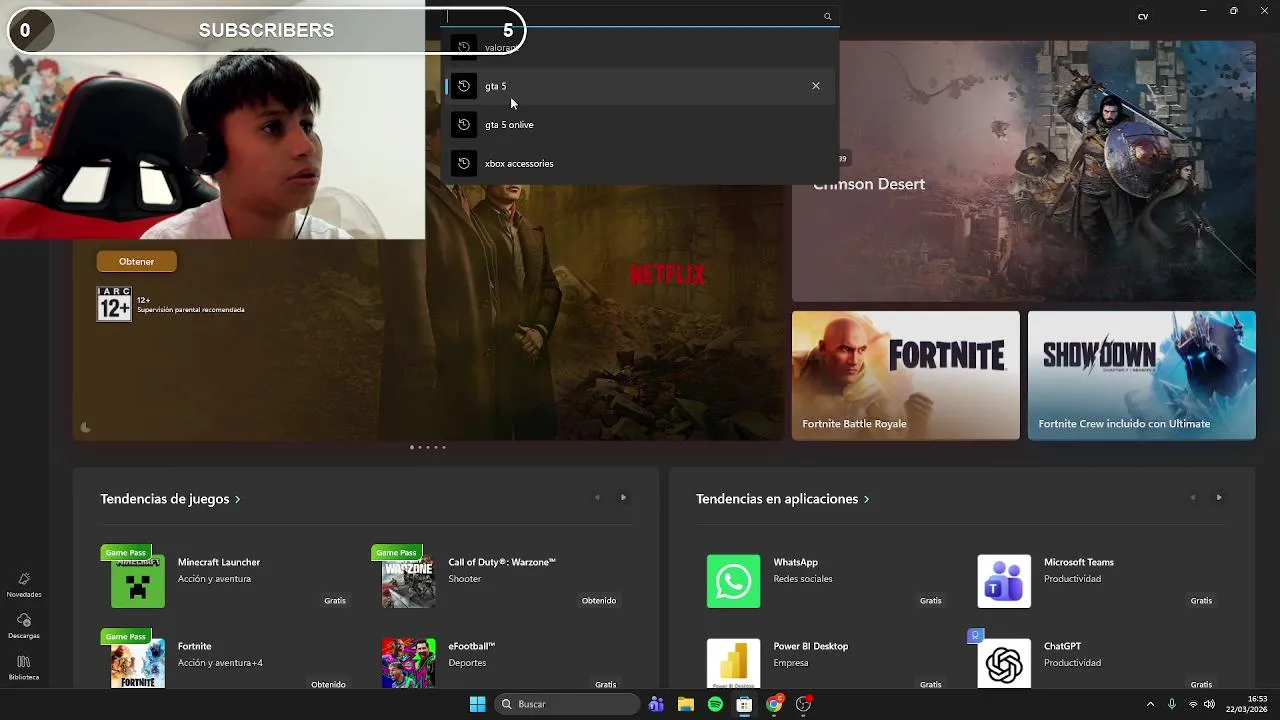
Task: Select the first carousel page dot
Action: (412, 447)
